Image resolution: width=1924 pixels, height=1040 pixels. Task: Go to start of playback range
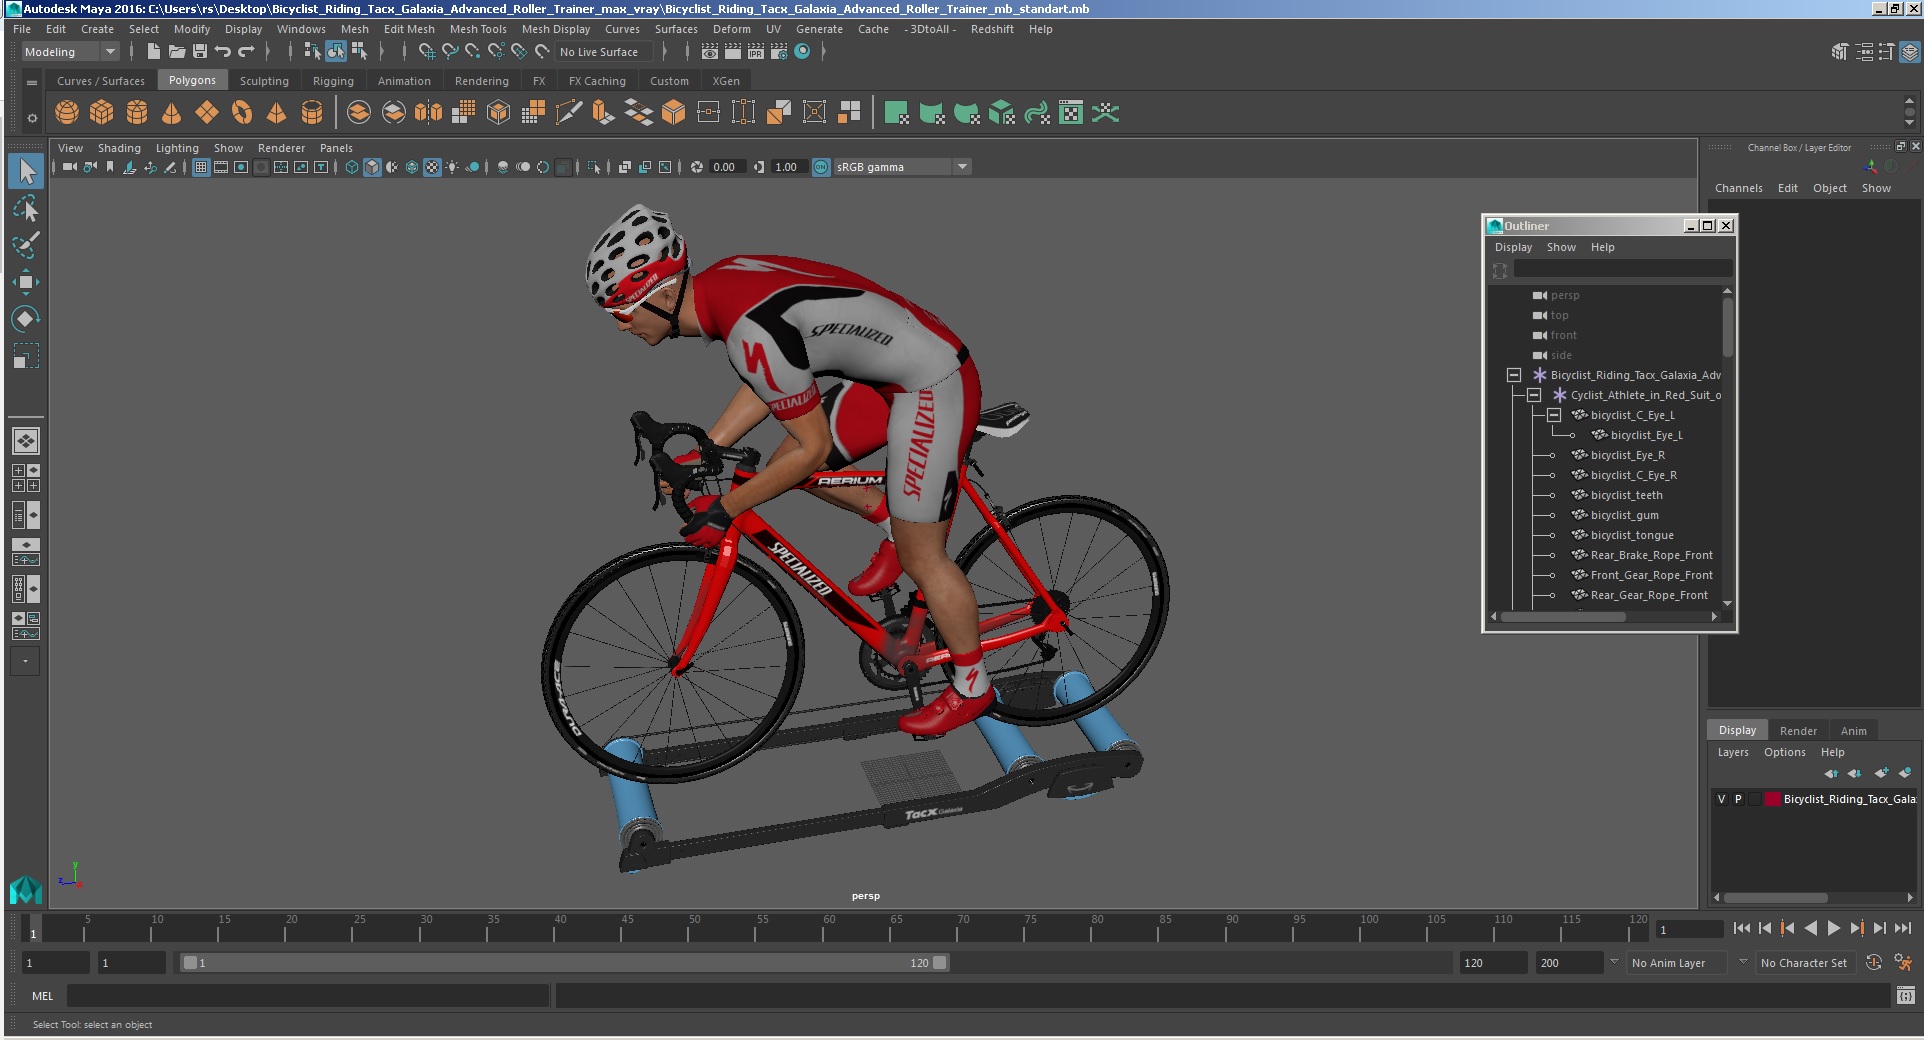pos(1741,928)
